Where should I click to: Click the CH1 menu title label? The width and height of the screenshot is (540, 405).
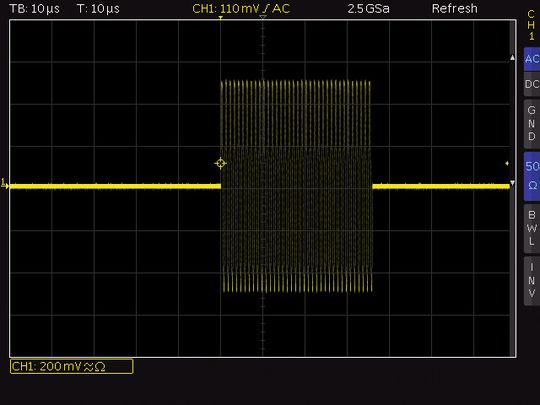(x=531, y=25)
